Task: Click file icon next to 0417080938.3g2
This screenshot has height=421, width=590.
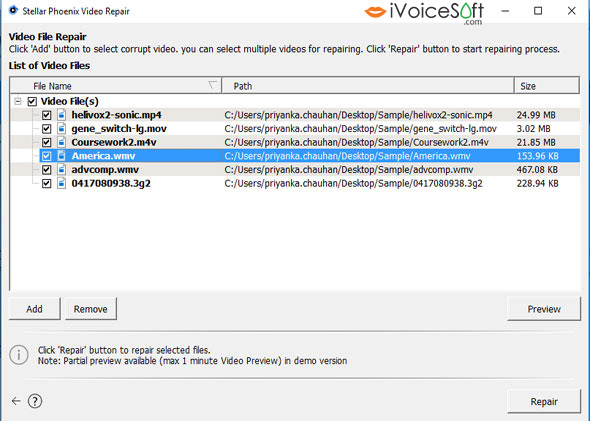Action: pyautogui.click(x=61, y=183)
